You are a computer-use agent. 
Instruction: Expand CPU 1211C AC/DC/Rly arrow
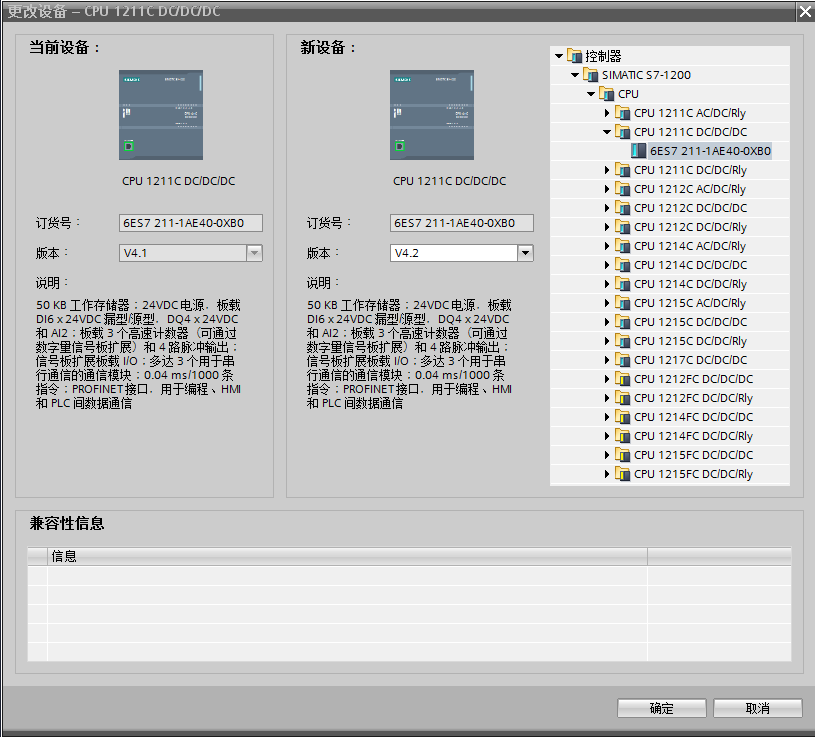click(607, 113)
